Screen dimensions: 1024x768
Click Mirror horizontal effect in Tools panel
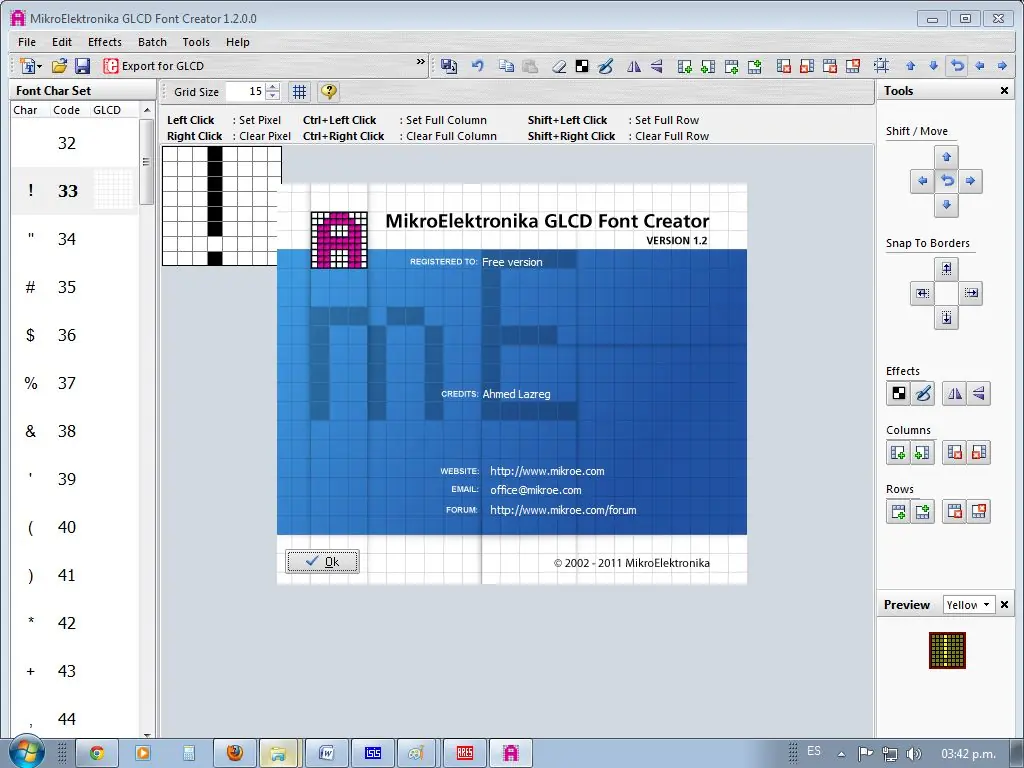coord(955,393)
